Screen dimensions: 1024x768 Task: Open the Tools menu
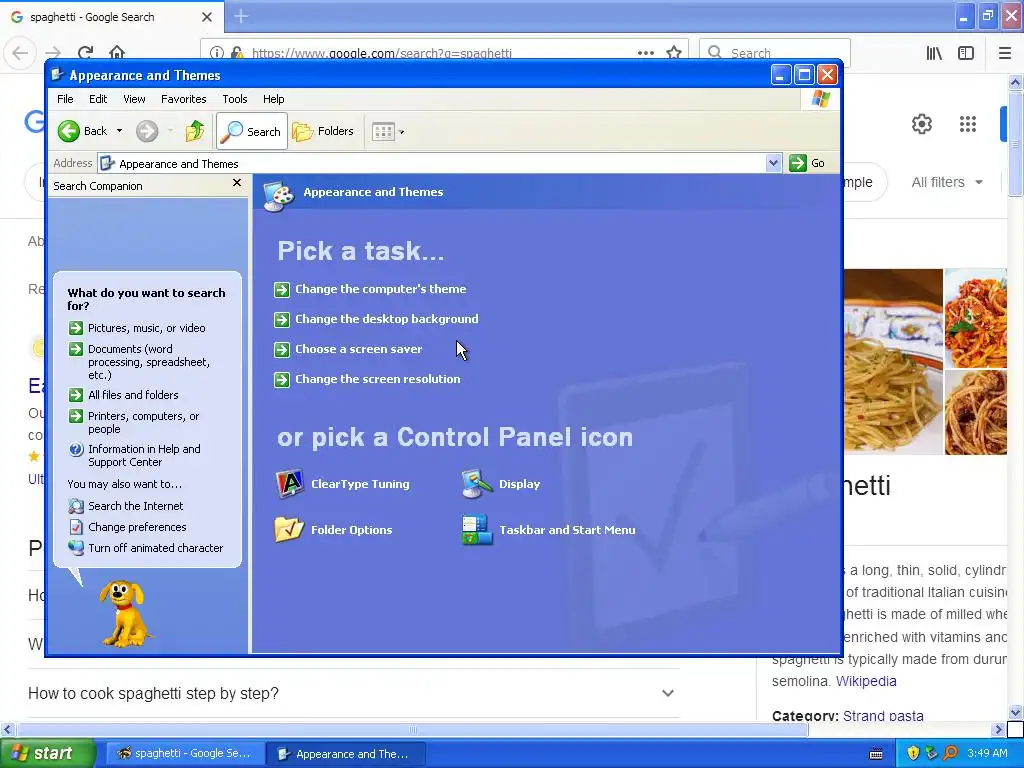tap(234, 99)
